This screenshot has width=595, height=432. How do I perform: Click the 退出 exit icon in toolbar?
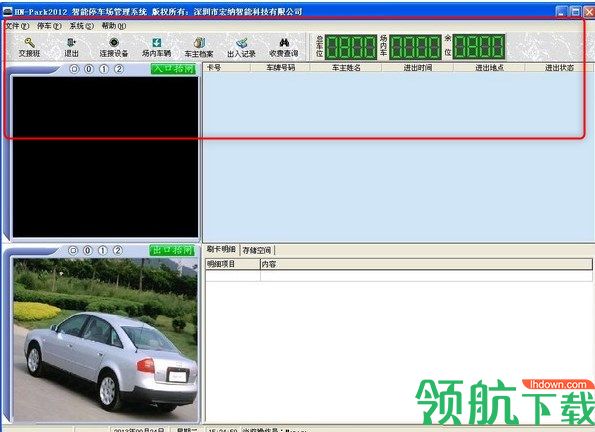(71, 42)
